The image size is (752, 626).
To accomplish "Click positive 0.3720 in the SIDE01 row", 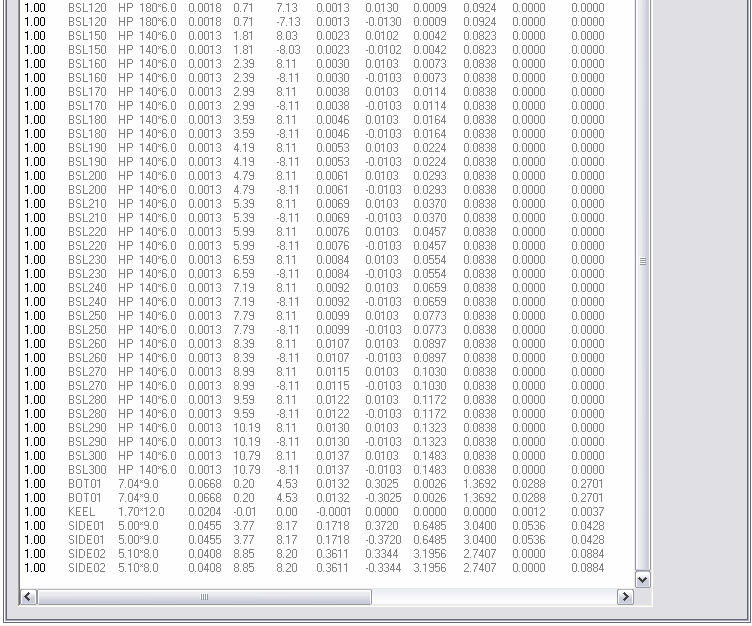I will point(382,526).
